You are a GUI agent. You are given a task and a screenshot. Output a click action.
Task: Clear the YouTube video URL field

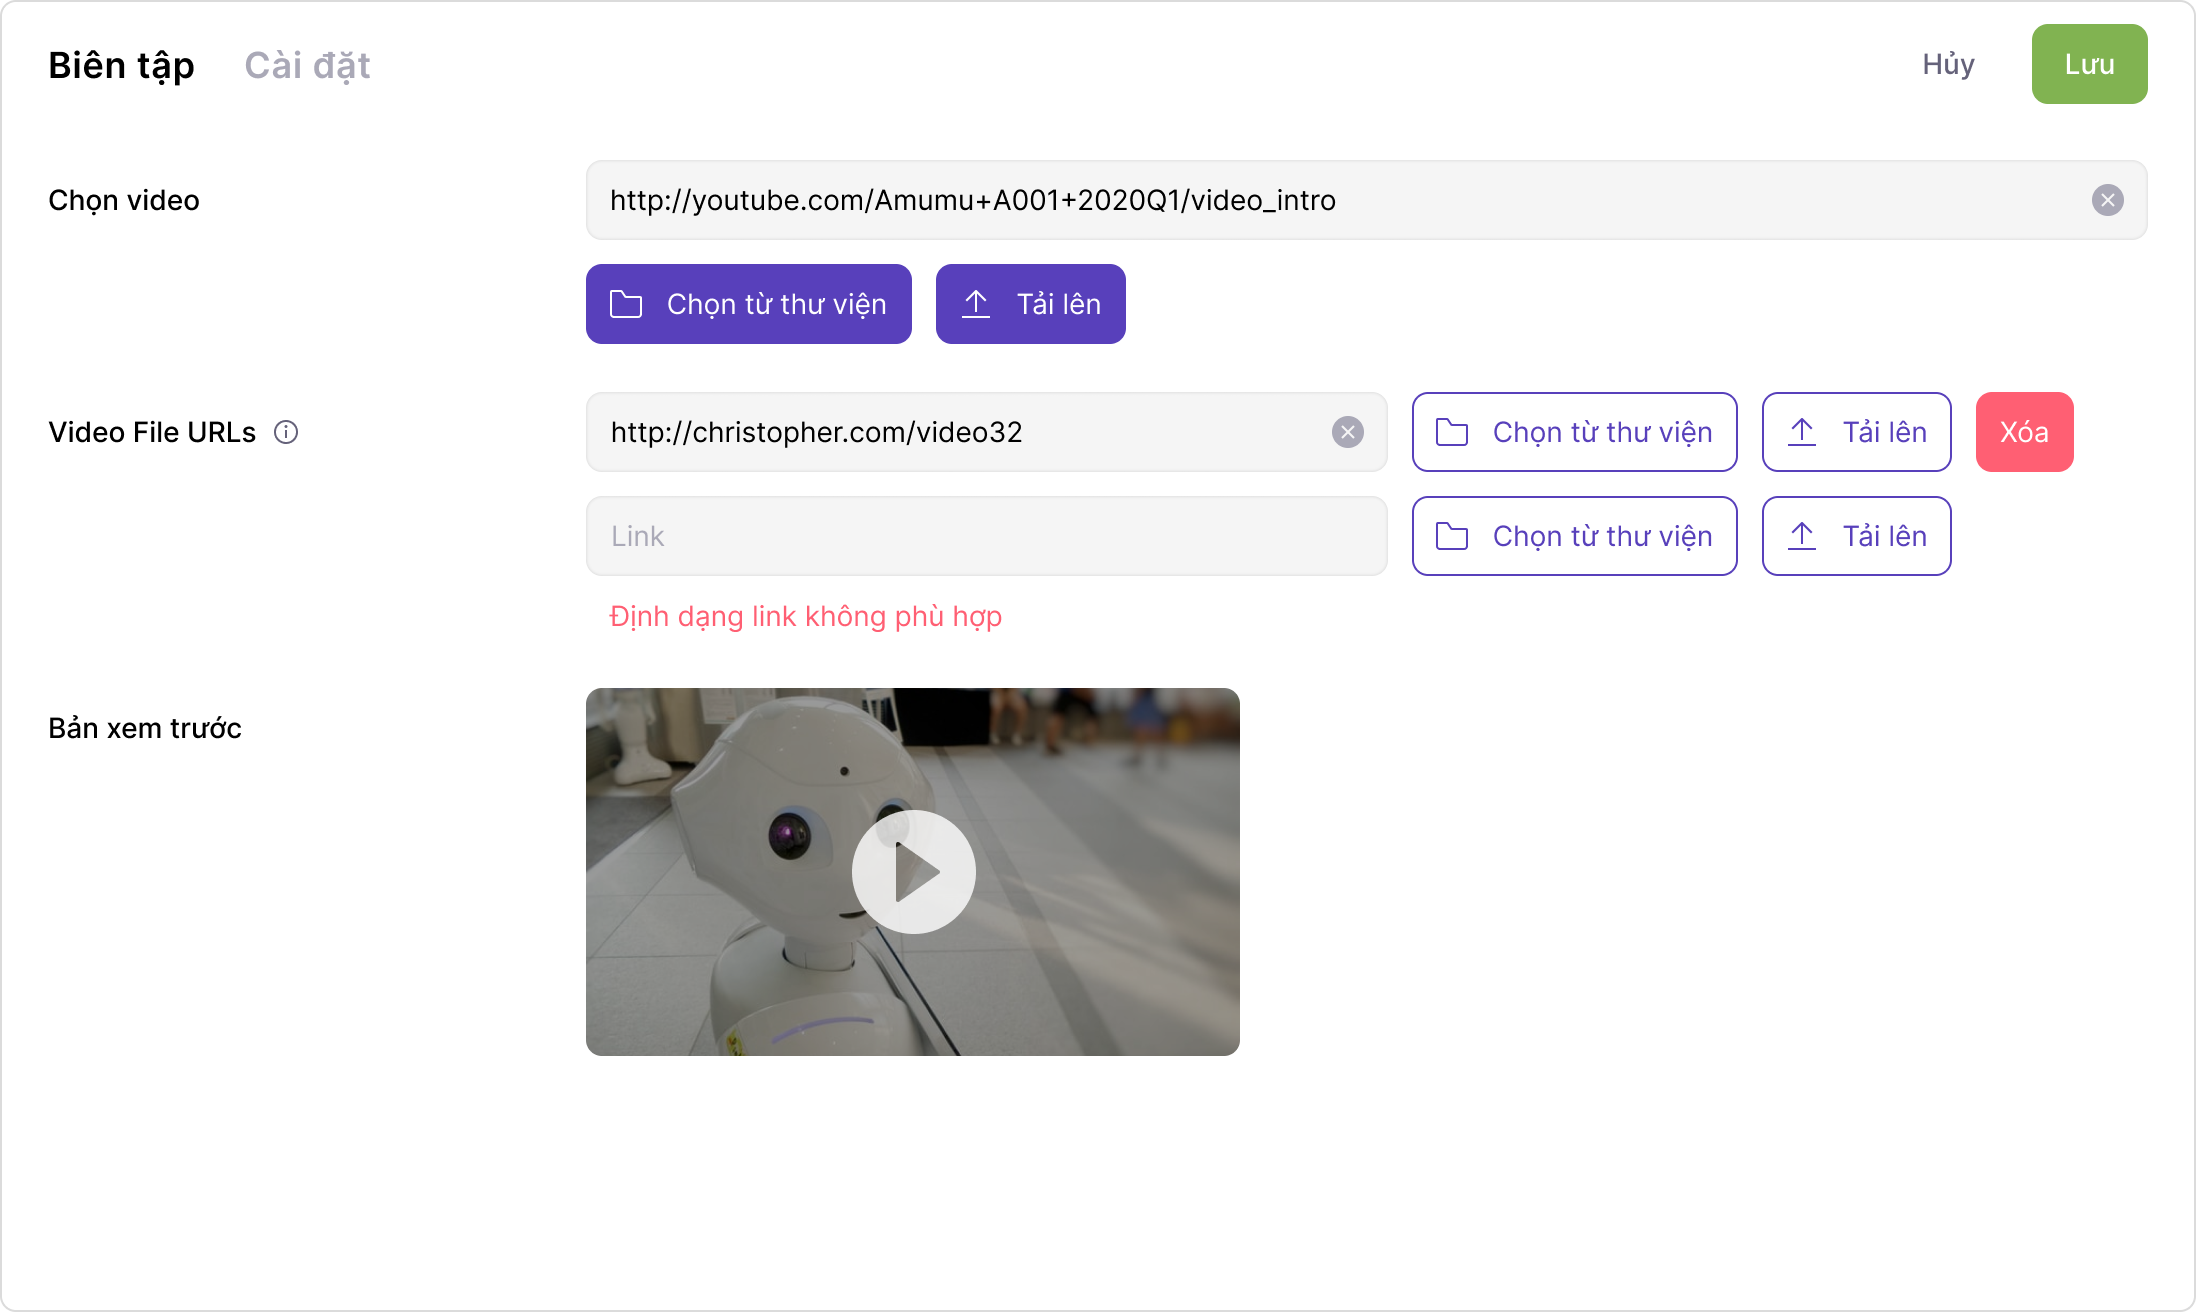click(2107, 200)
